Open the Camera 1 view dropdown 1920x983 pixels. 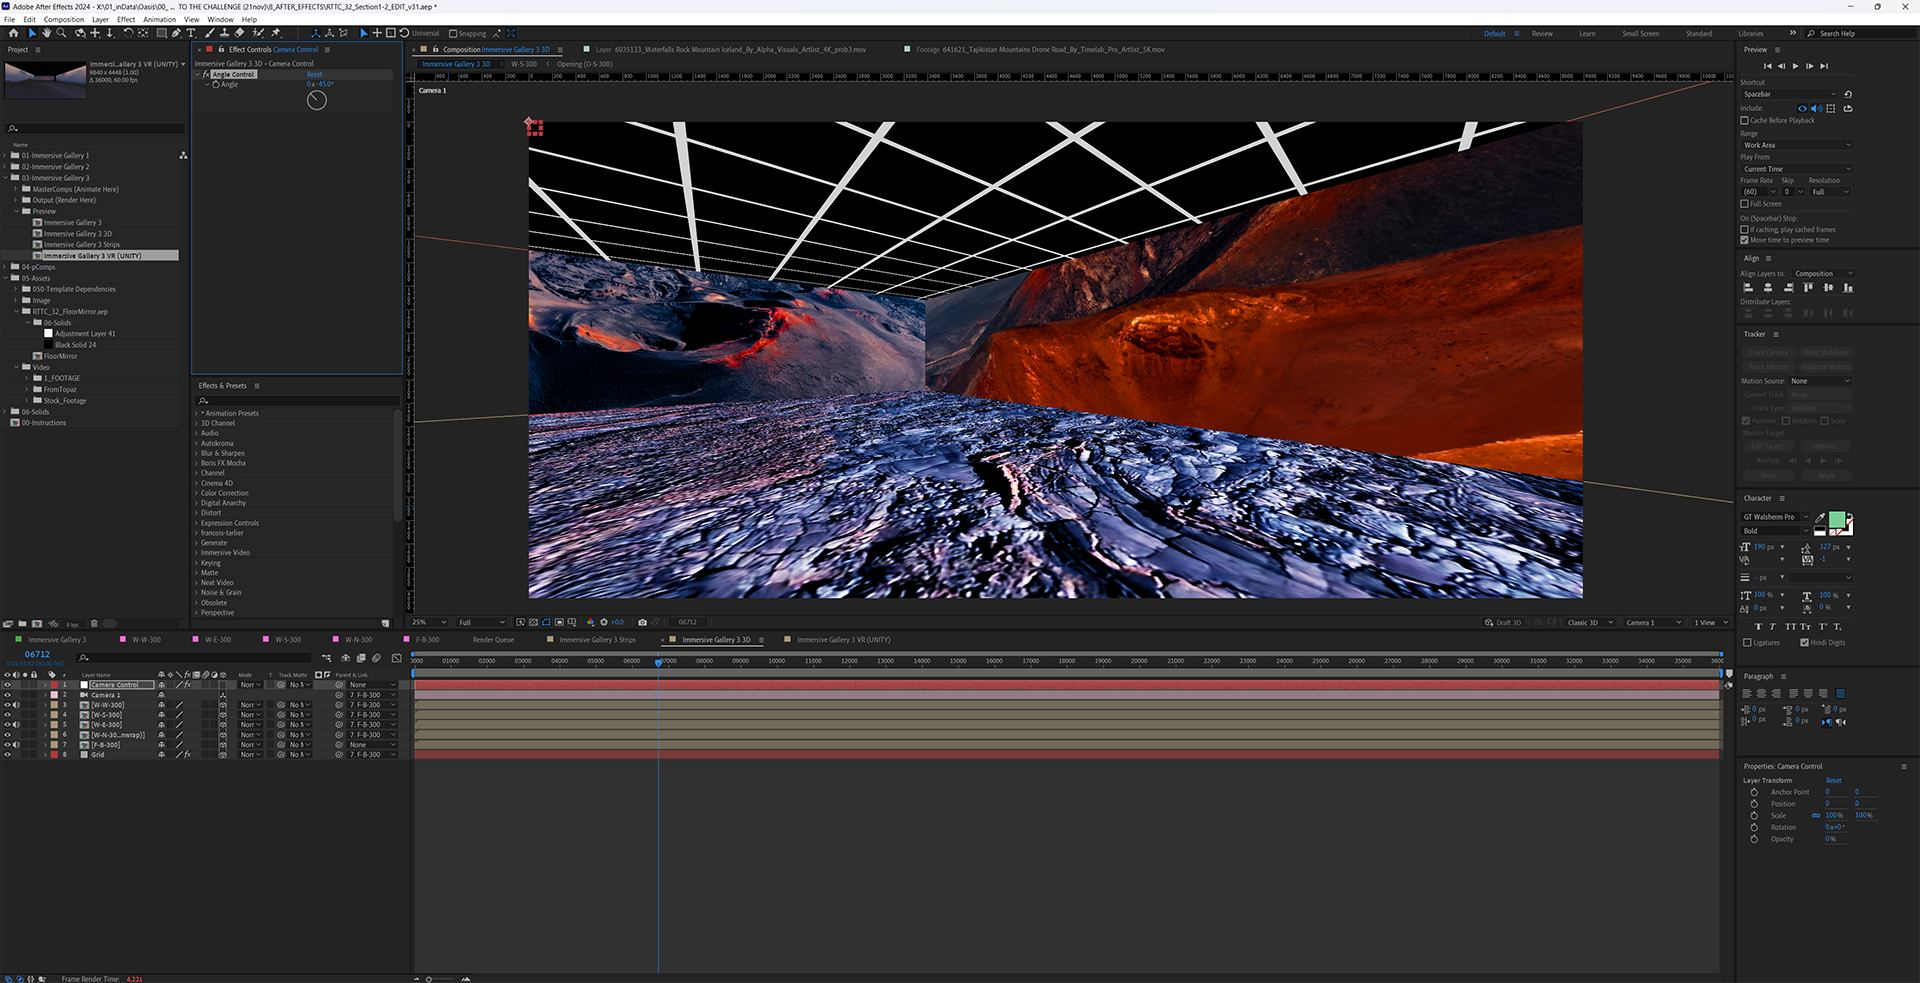tap(1653, 622)
